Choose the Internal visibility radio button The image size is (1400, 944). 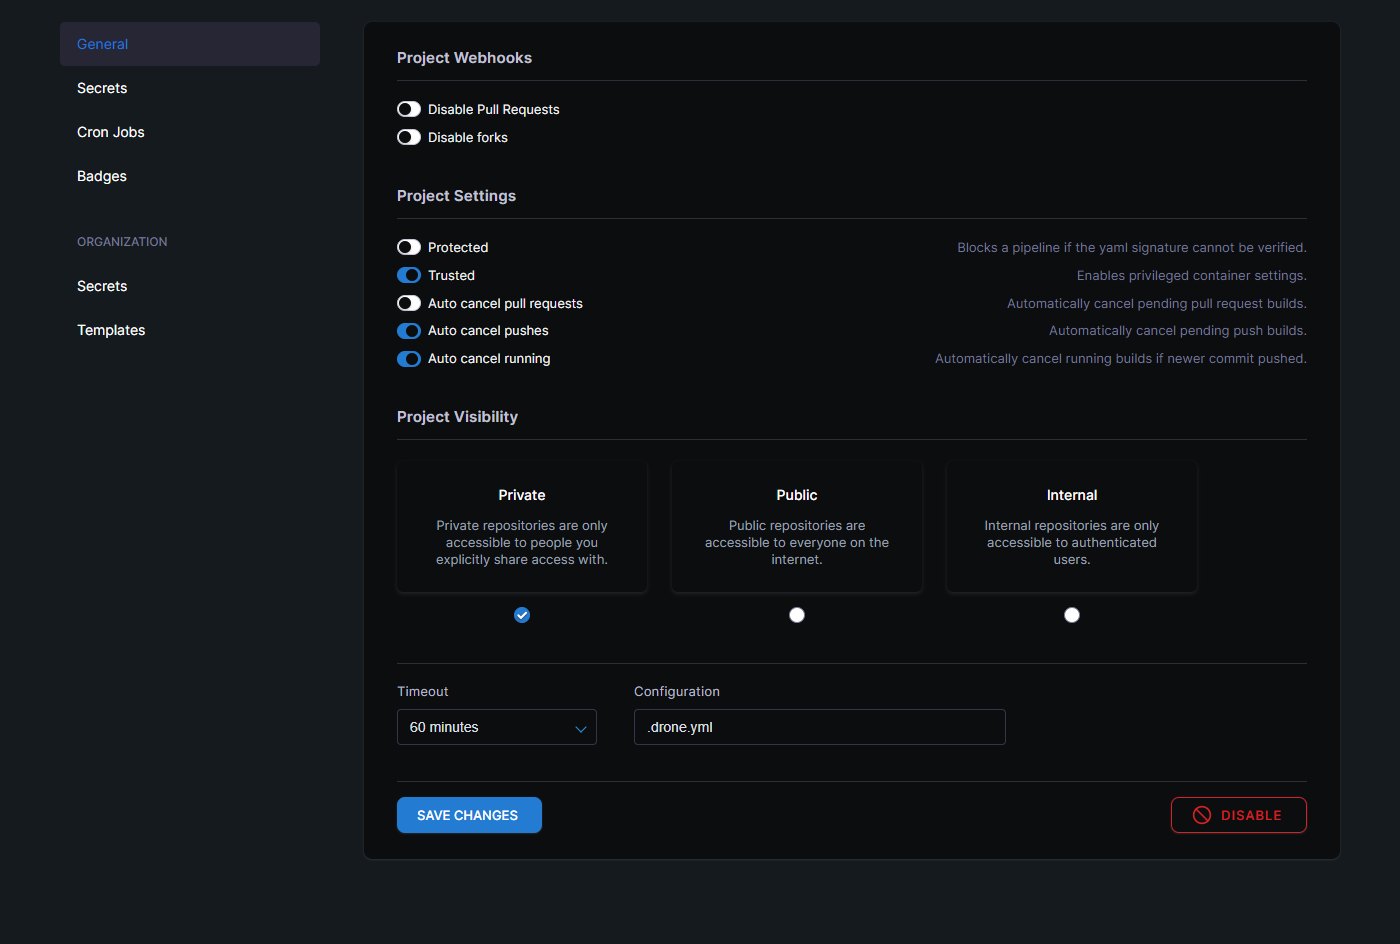pos(1072,615)
